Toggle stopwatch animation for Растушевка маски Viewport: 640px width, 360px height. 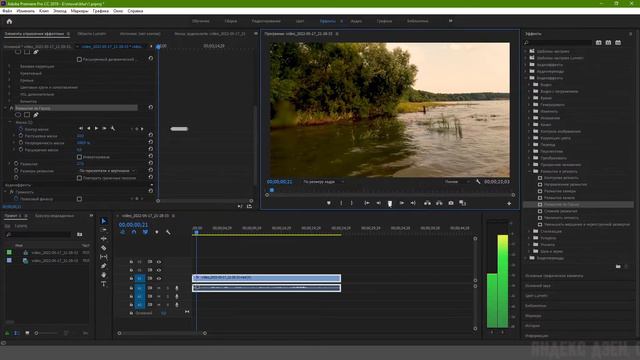(21, 136)
